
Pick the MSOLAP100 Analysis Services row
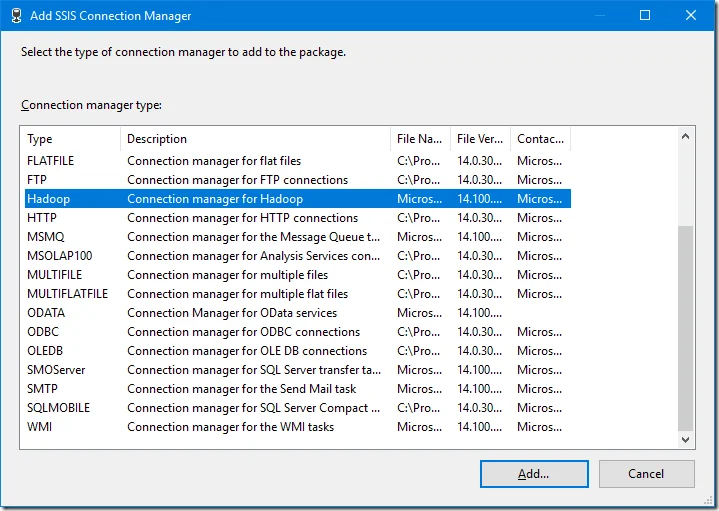point(60,256)
